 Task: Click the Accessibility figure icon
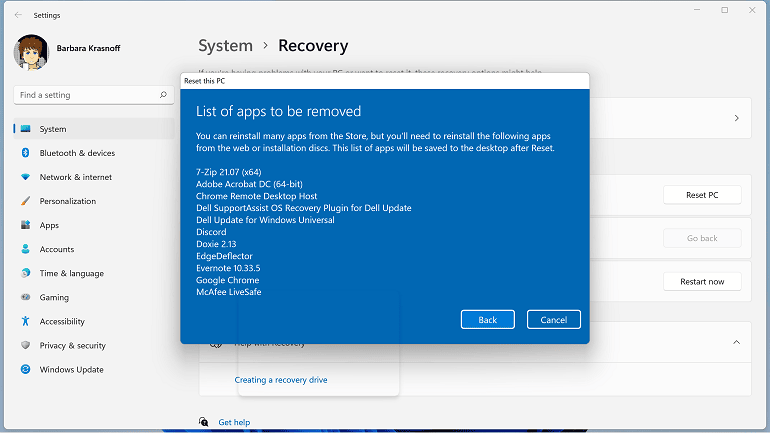[x=26, y=321]
